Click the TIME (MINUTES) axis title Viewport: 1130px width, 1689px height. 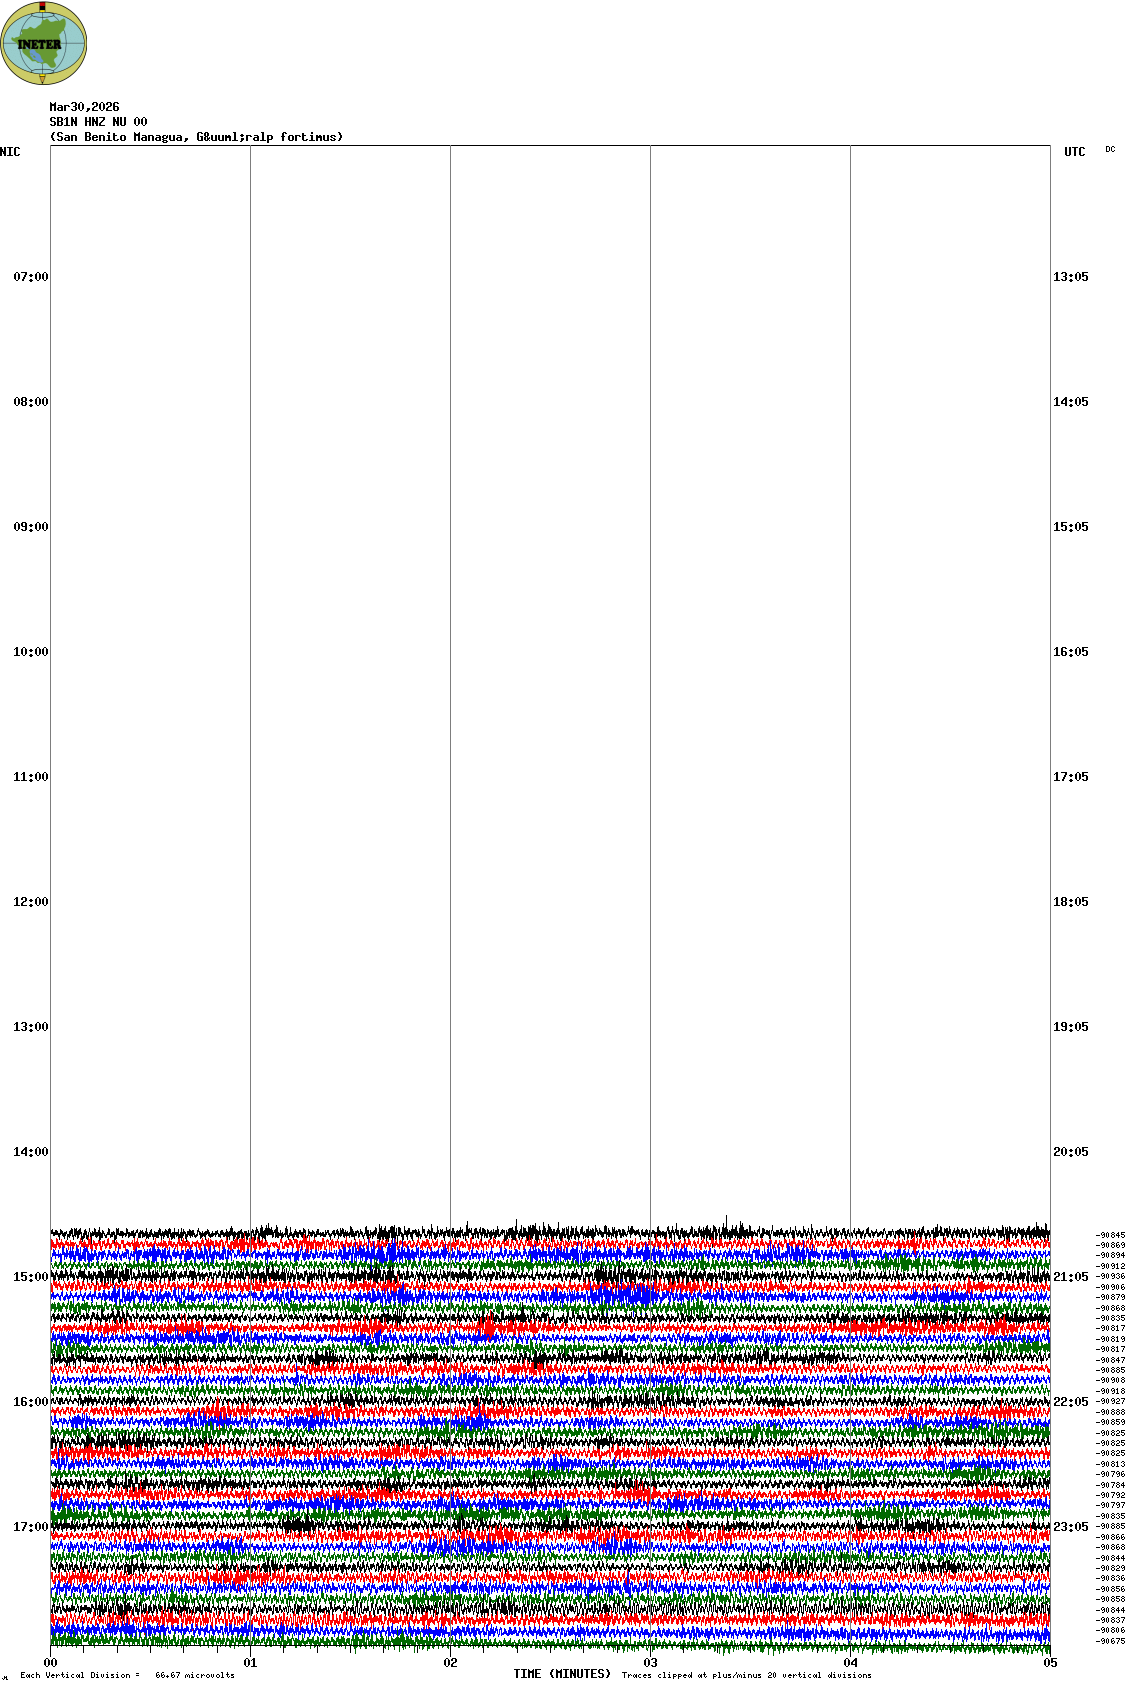(x=562, y=1674)
